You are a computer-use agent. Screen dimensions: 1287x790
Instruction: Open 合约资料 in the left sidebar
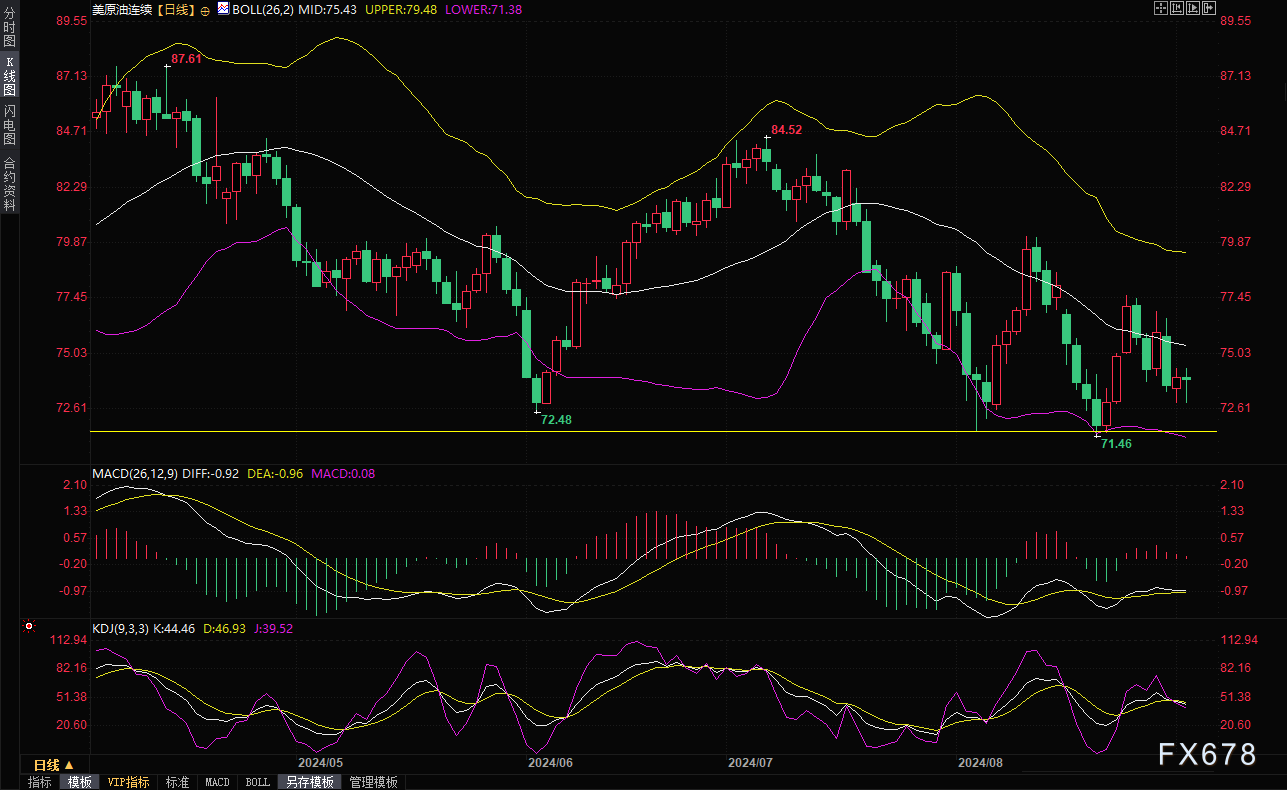point(9,183)
